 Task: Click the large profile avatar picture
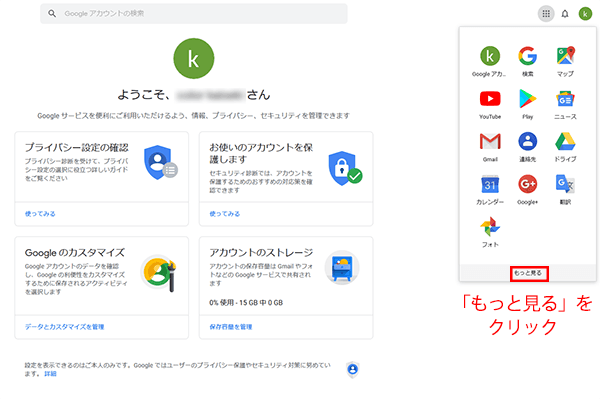[194, 59]
